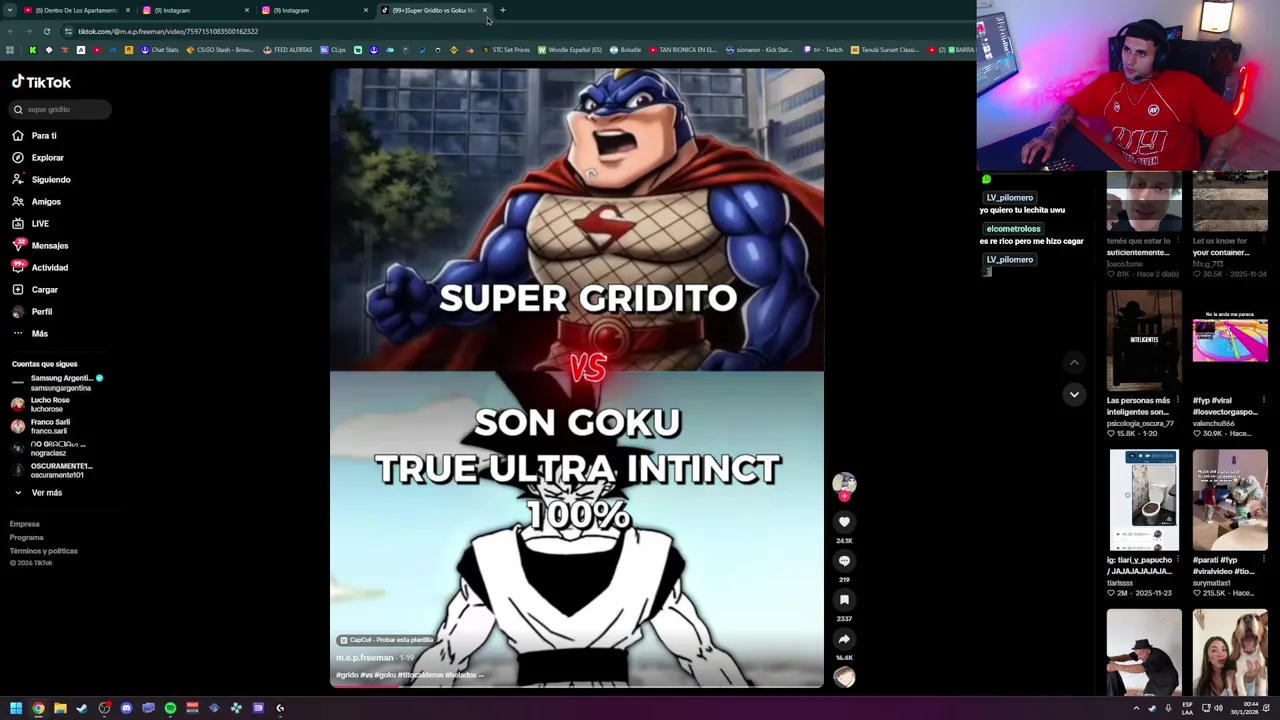Open the spinning sound disc icon
Viewport: 1280px width, 720px height.
click(844, 677)
